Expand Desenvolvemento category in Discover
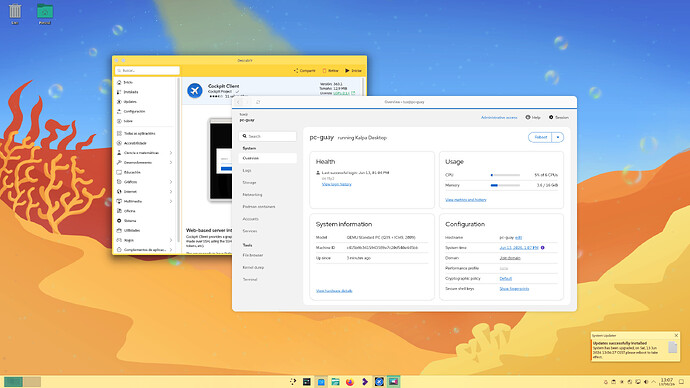 point(171,162)
